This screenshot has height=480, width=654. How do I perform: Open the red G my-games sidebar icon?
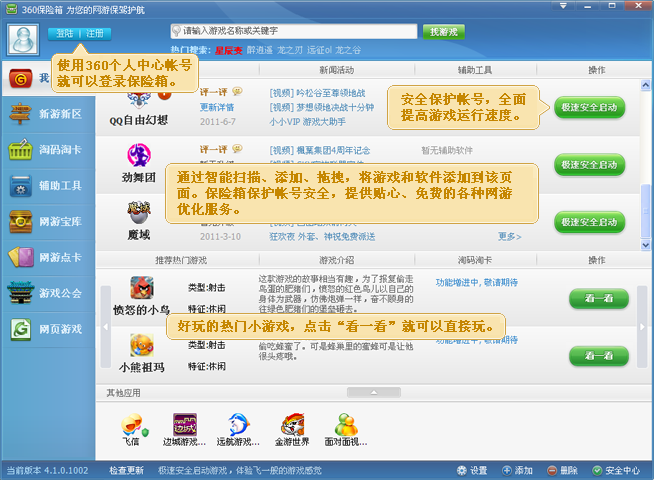pos(21,78)
